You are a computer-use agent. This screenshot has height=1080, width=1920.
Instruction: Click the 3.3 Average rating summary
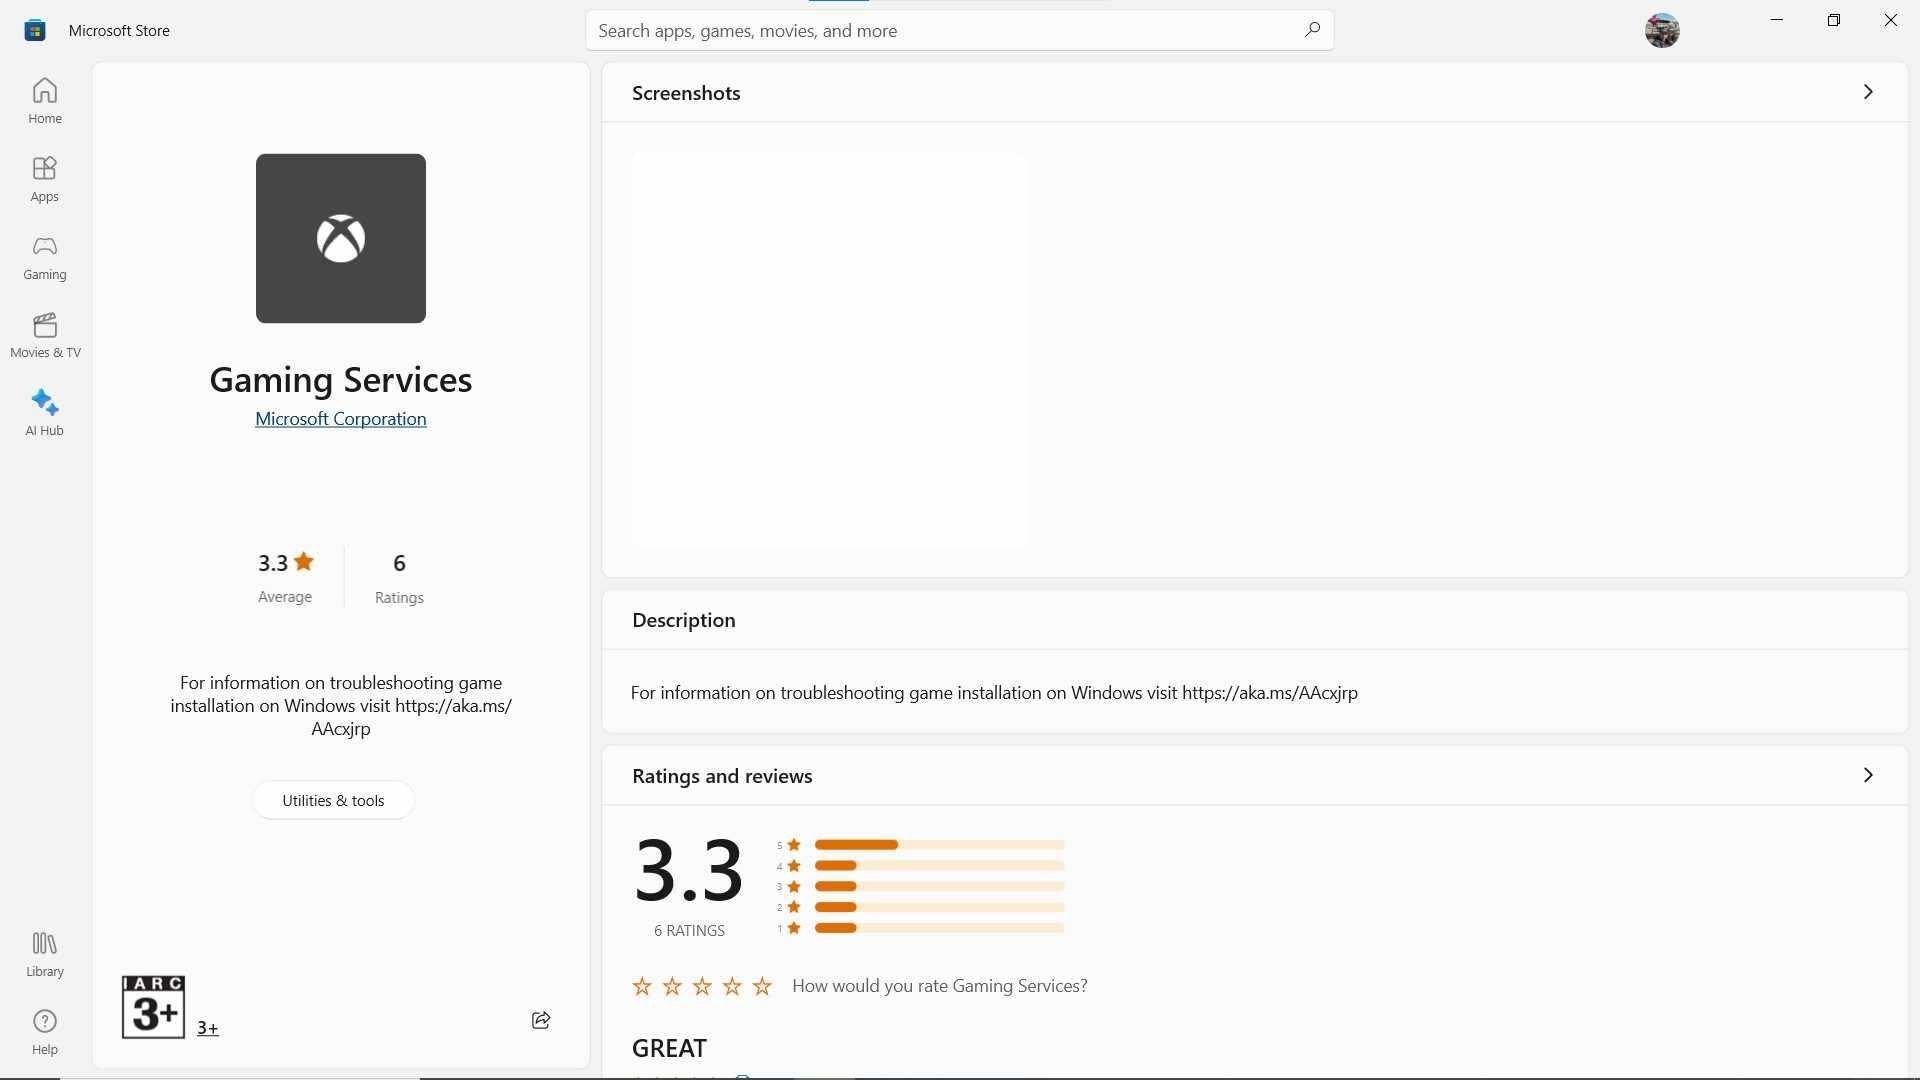[x=285, y=577]
